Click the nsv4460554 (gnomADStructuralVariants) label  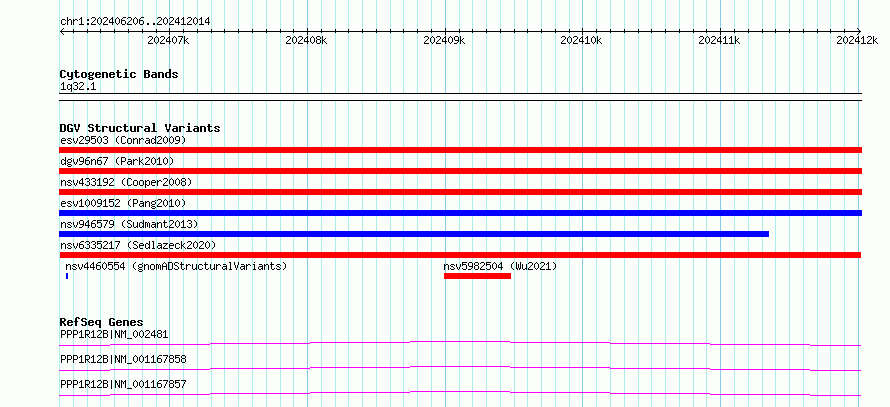pyautogui.click(x=176, y=266)
